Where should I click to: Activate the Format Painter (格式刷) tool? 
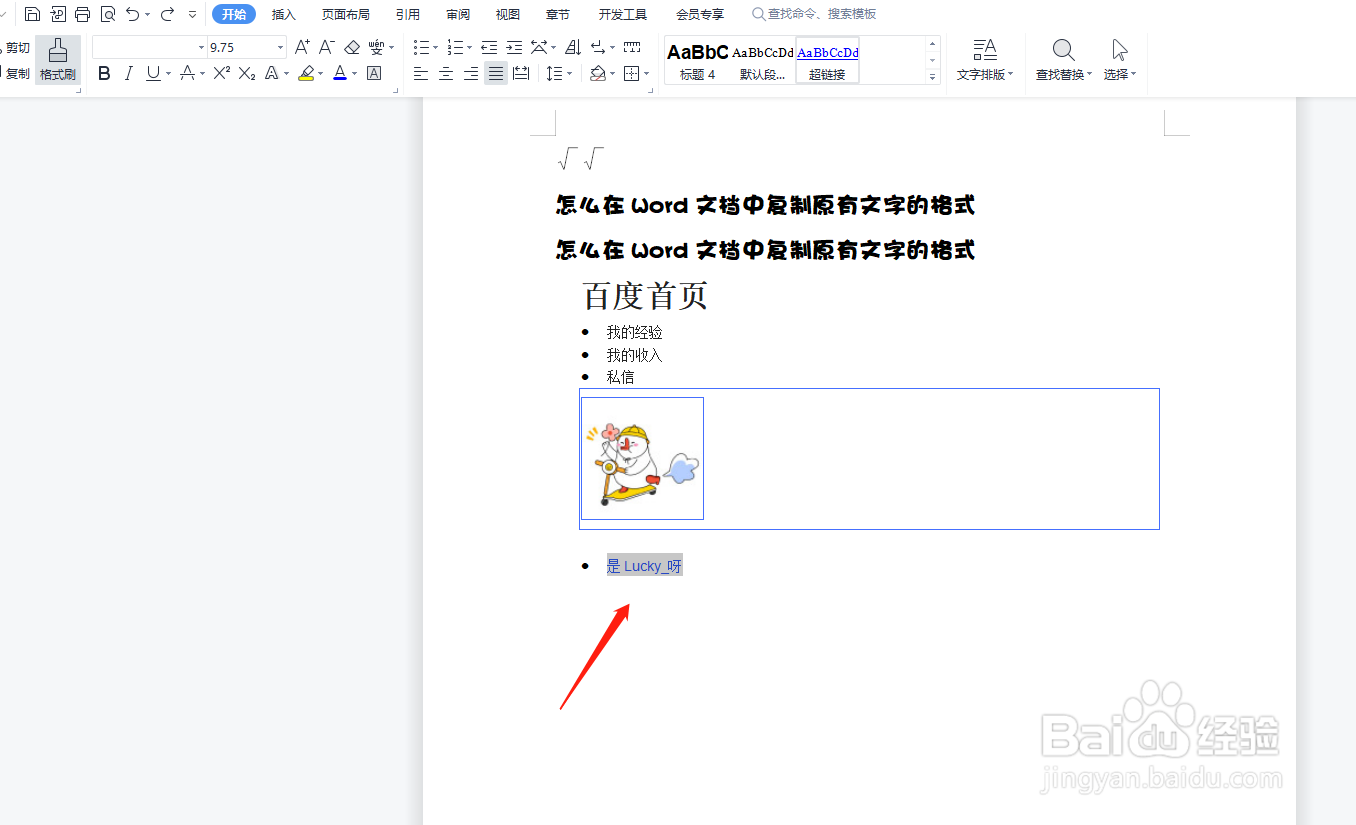tap(58, 60)
